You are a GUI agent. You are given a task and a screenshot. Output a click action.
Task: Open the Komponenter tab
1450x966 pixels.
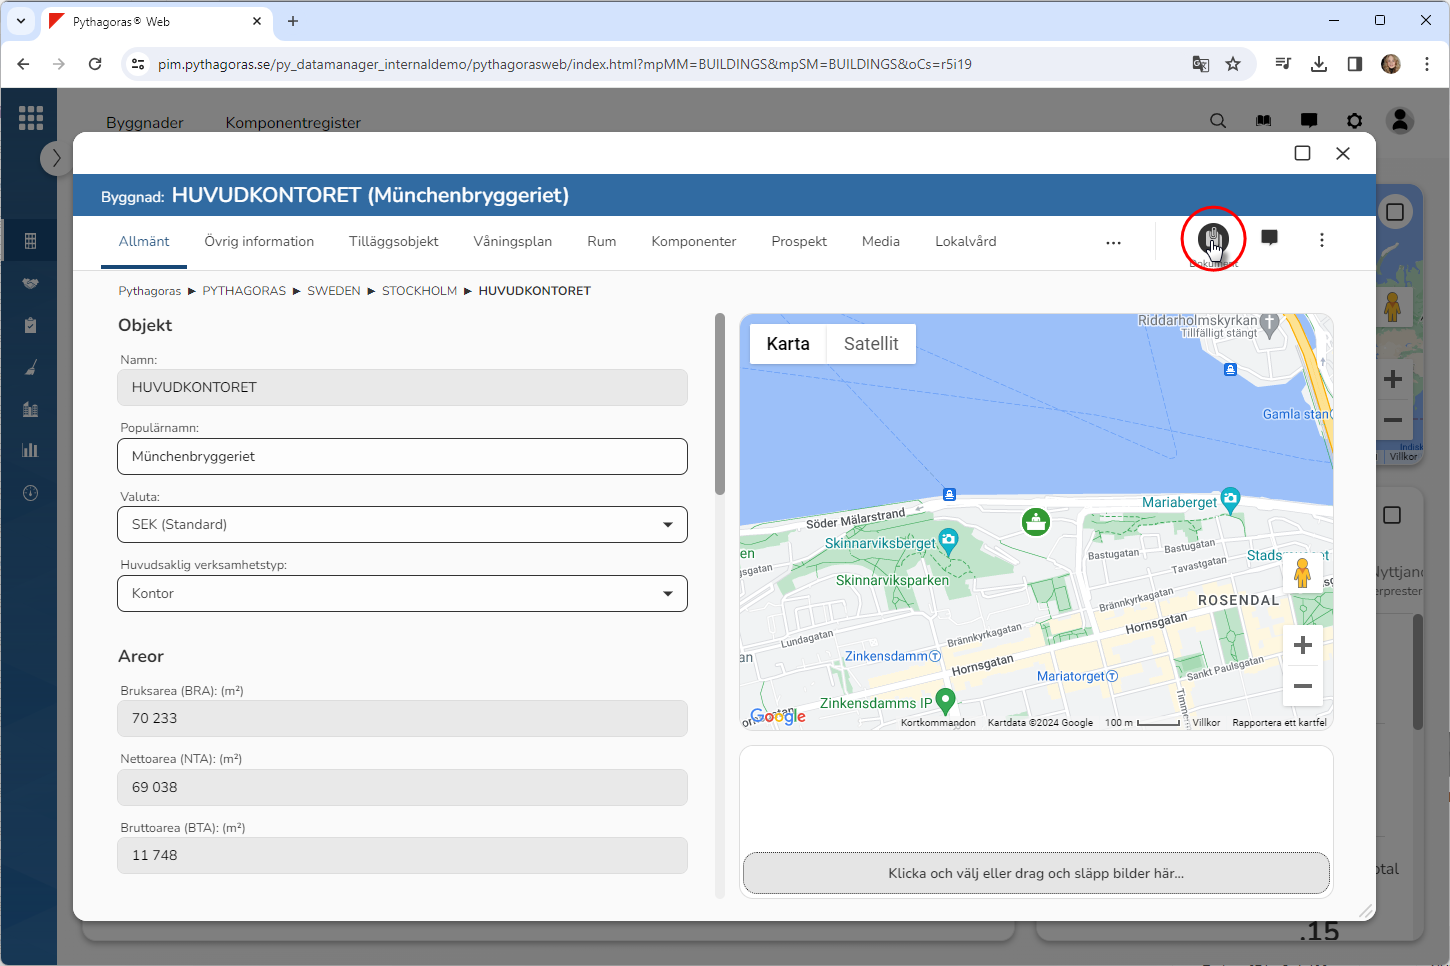tap(693, 242)
